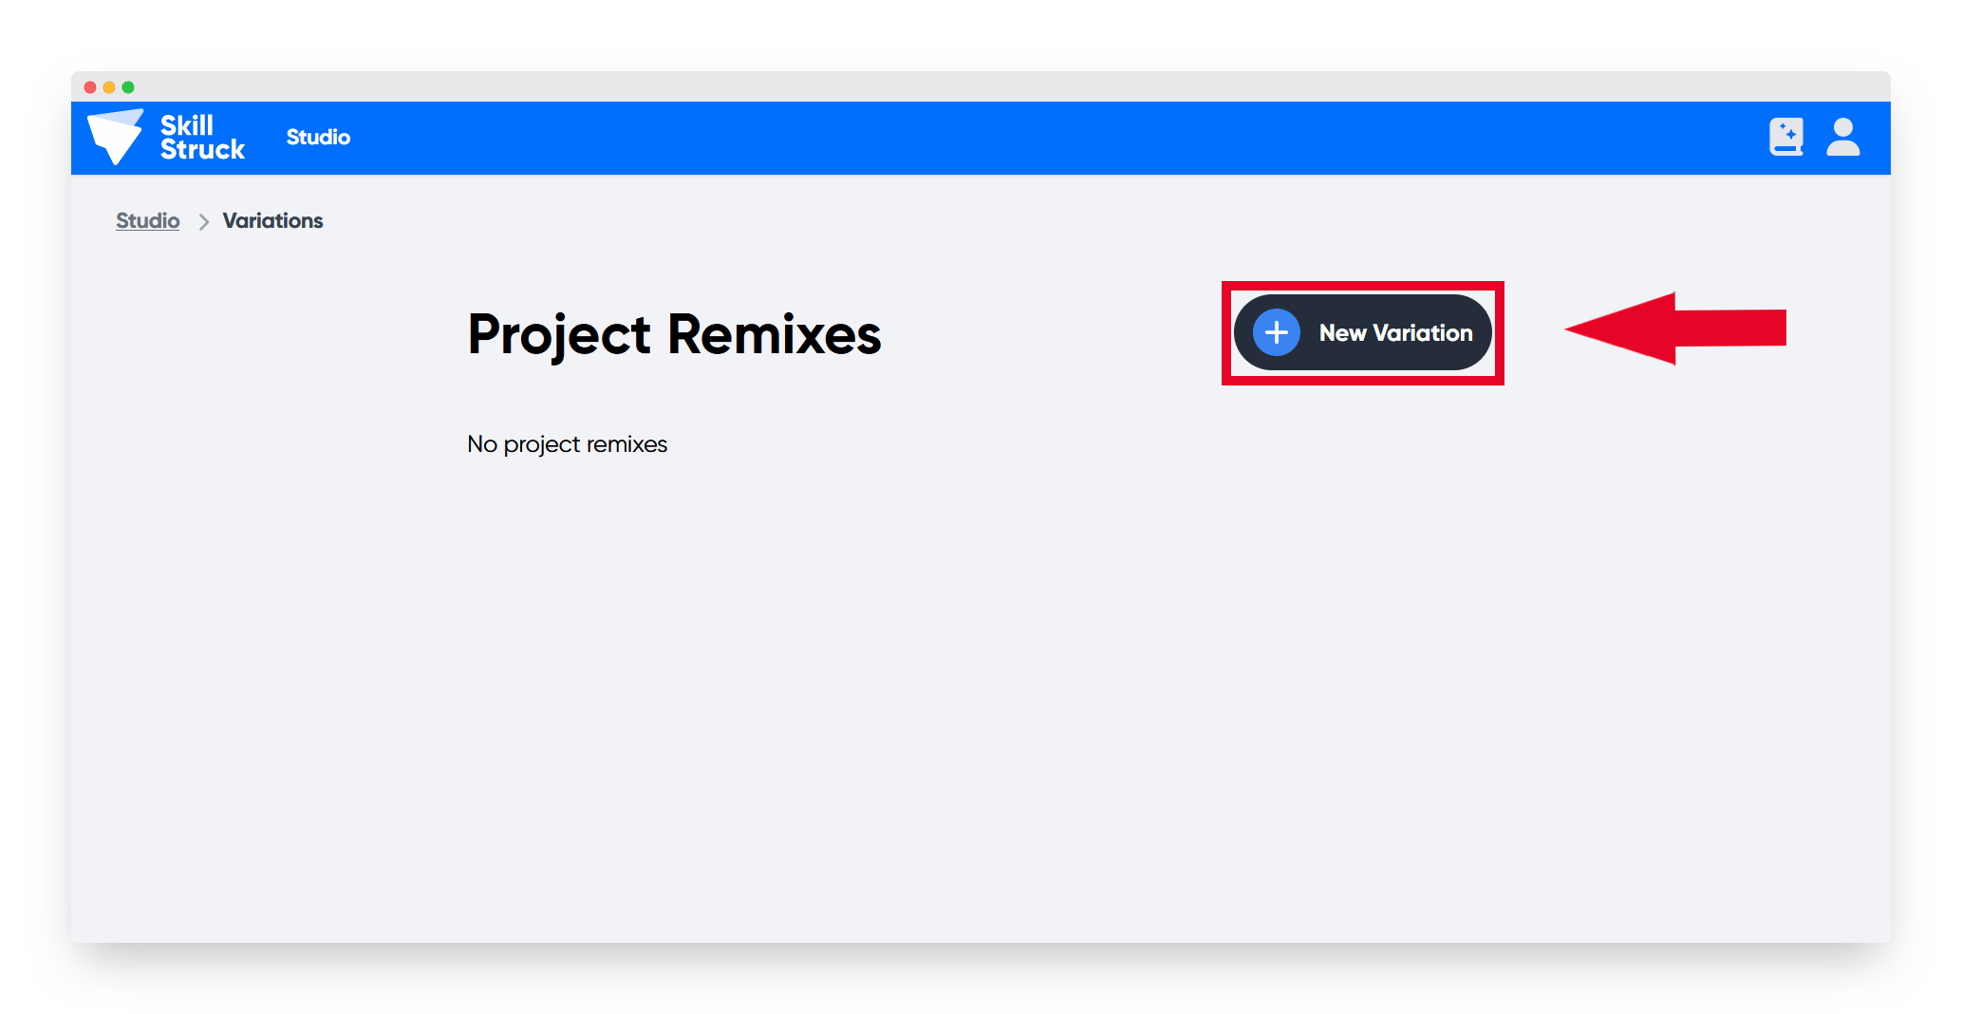Click the highlighted New Variation control
1962x1014 pixels.
(1362, 332)
